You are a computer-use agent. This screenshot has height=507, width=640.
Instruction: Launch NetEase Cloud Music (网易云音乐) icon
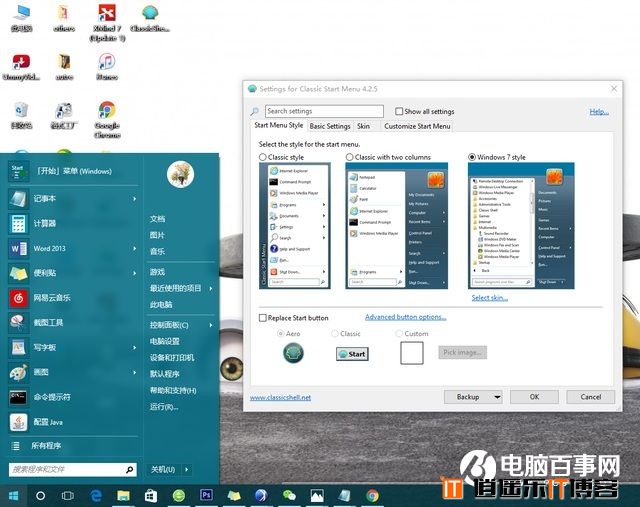tap(18, 298)
